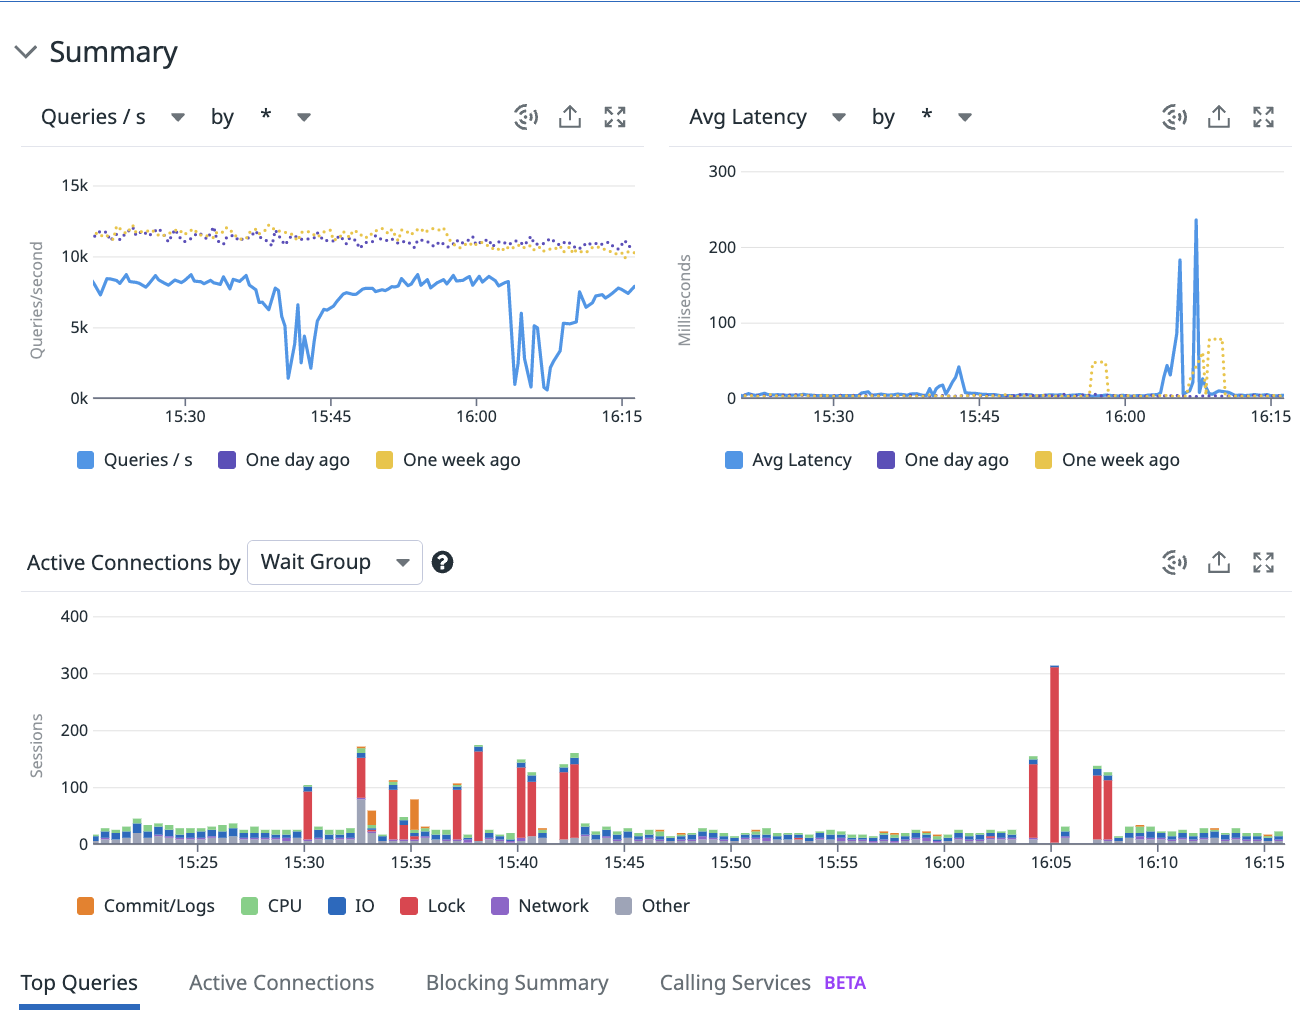The height and width of the screenshot is (1010, 1300).
Task: Expand Active Connections graph to fullscreen
Action: (1264, 562)
